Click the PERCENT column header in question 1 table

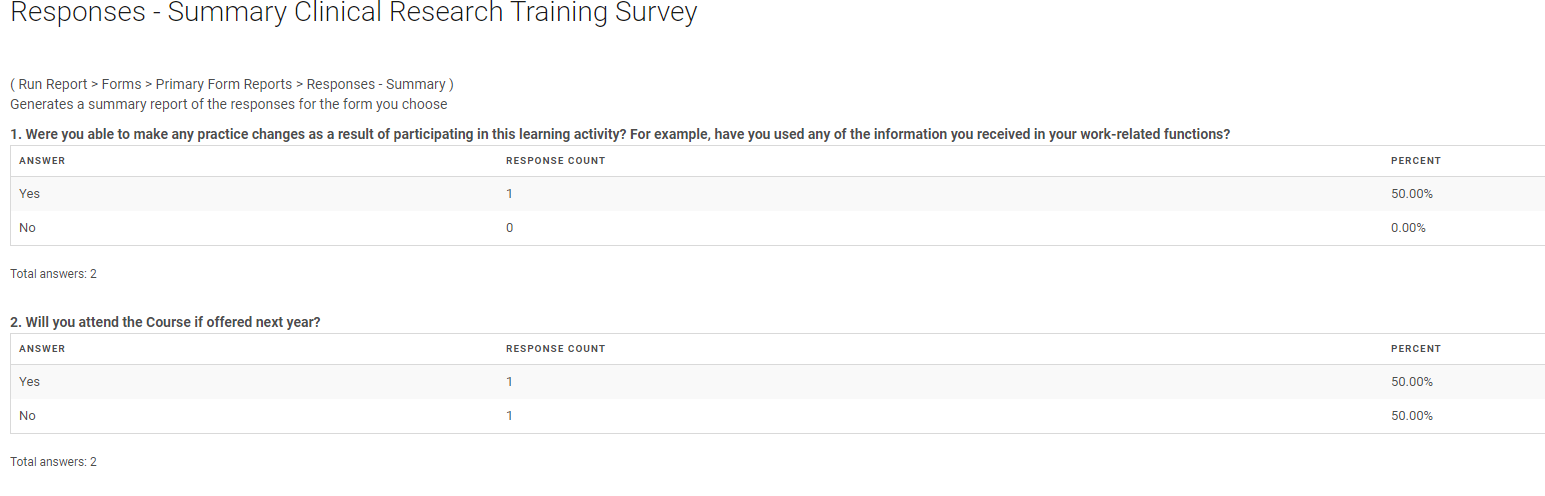click(x=1415, y=161)
